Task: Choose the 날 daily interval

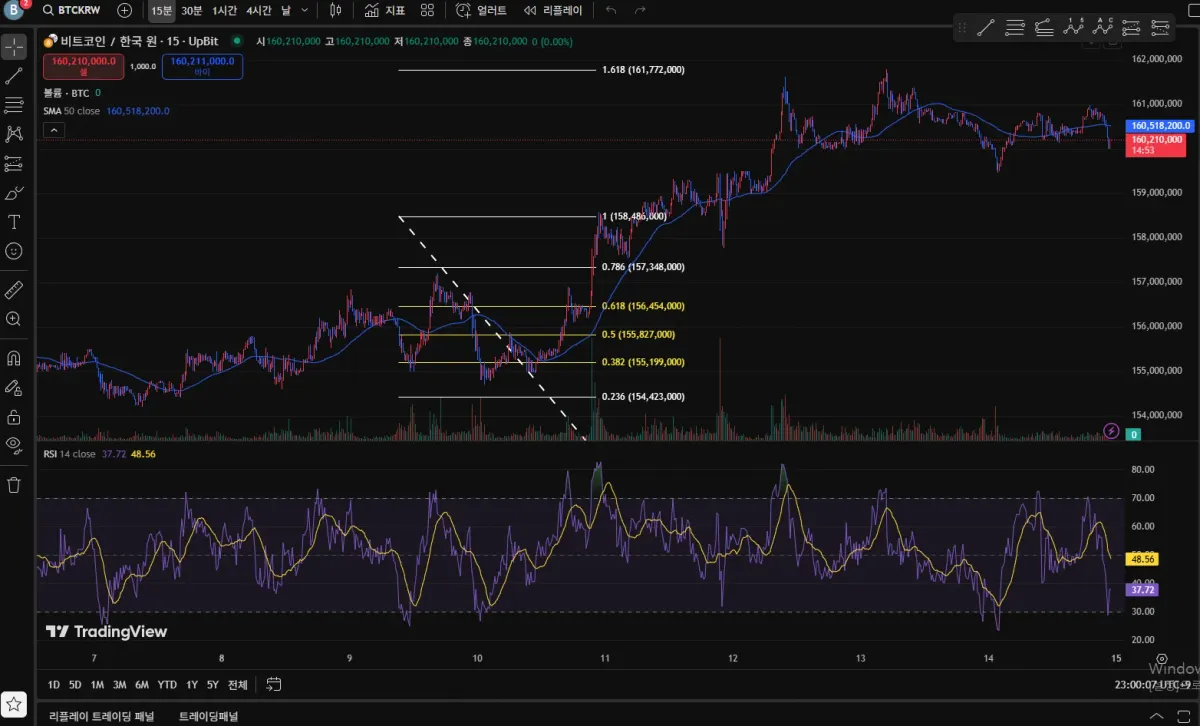Action: (287, 10)
